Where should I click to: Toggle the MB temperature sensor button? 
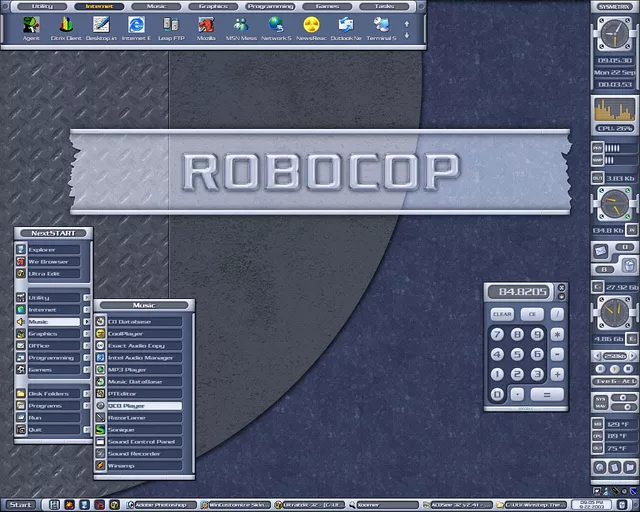coord(598,424)
